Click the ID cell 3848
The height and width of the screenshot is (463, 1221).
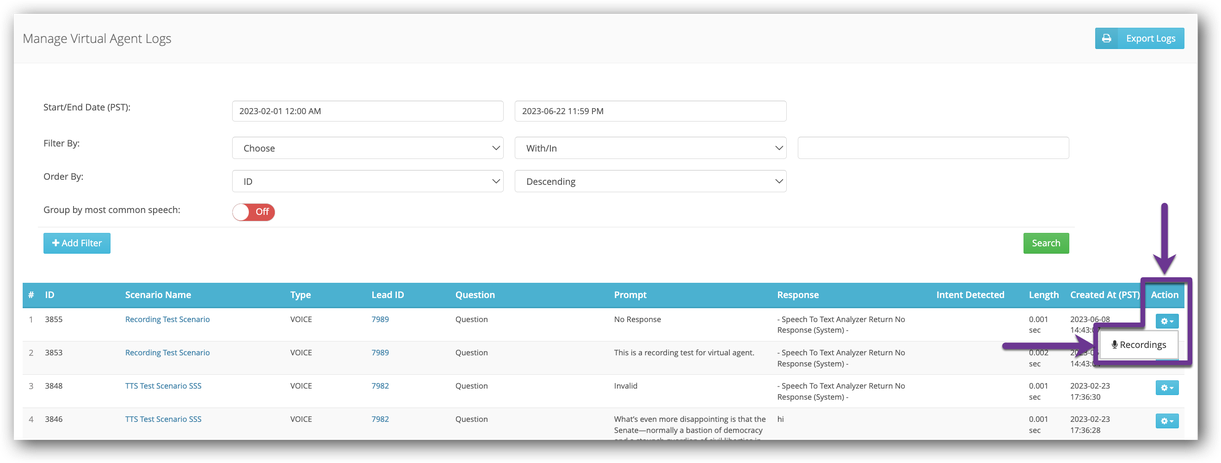pos(54,386)
